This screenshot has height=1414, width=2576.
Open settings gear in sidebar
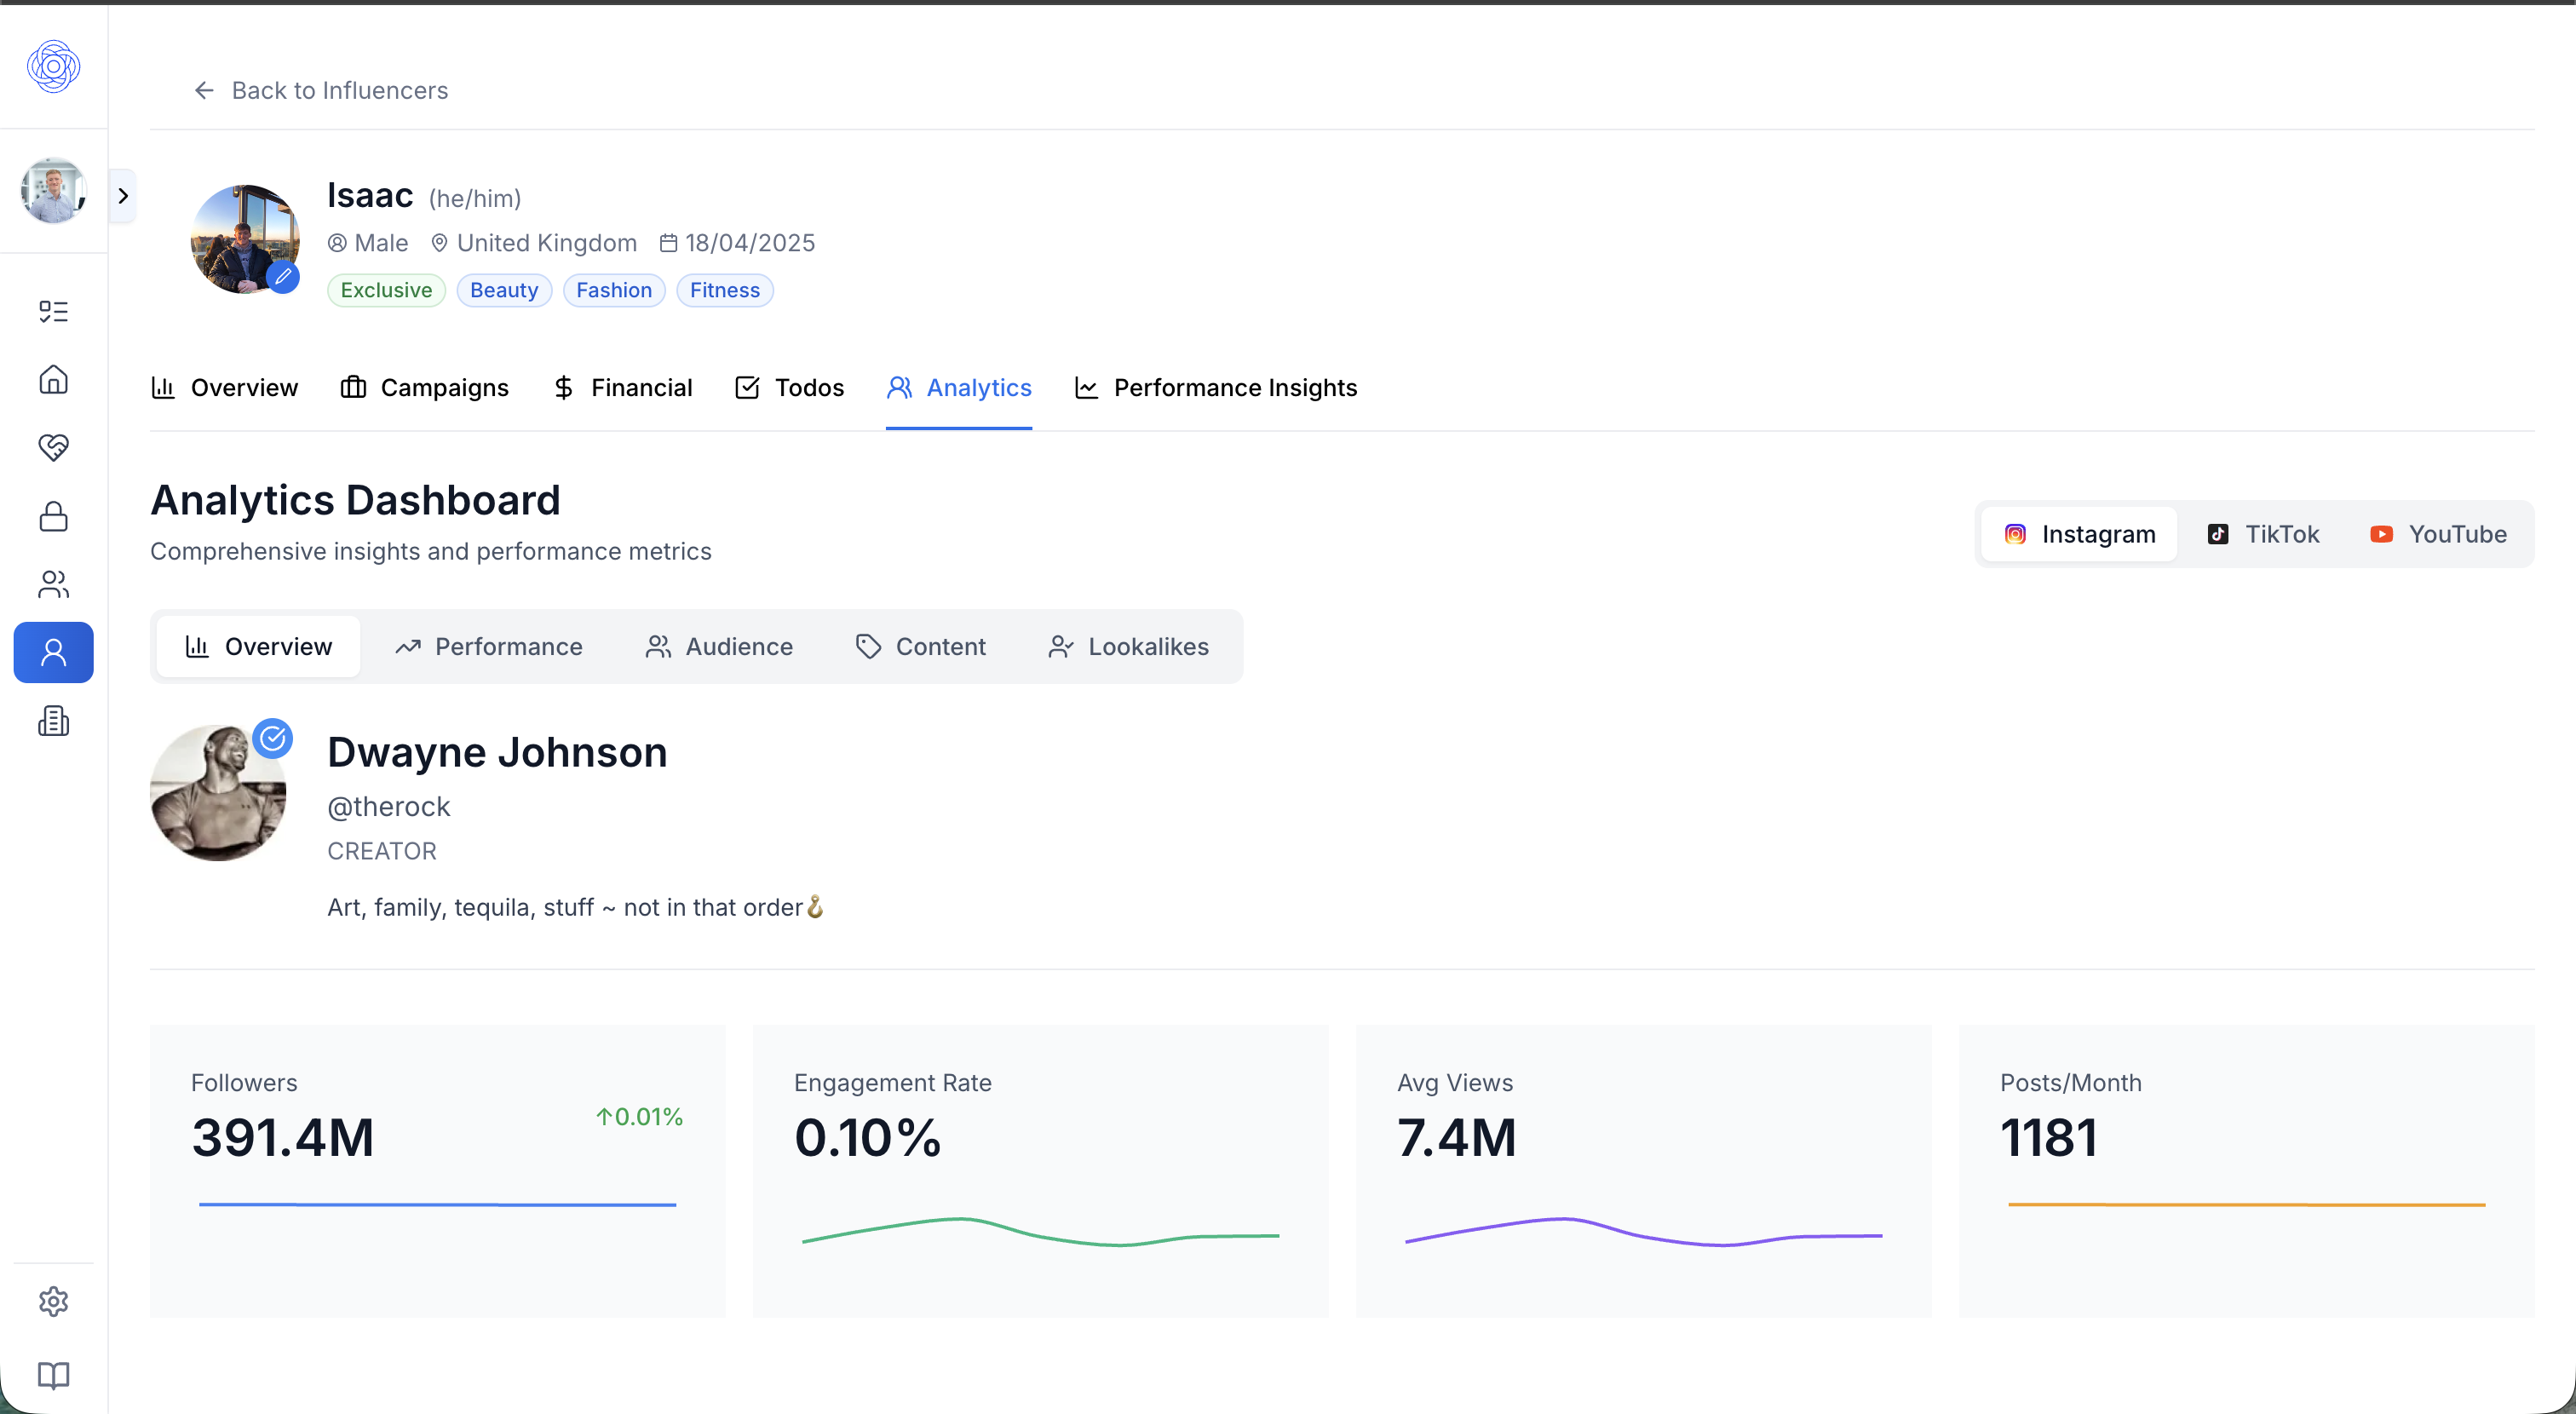click(x=53, y=1301)
